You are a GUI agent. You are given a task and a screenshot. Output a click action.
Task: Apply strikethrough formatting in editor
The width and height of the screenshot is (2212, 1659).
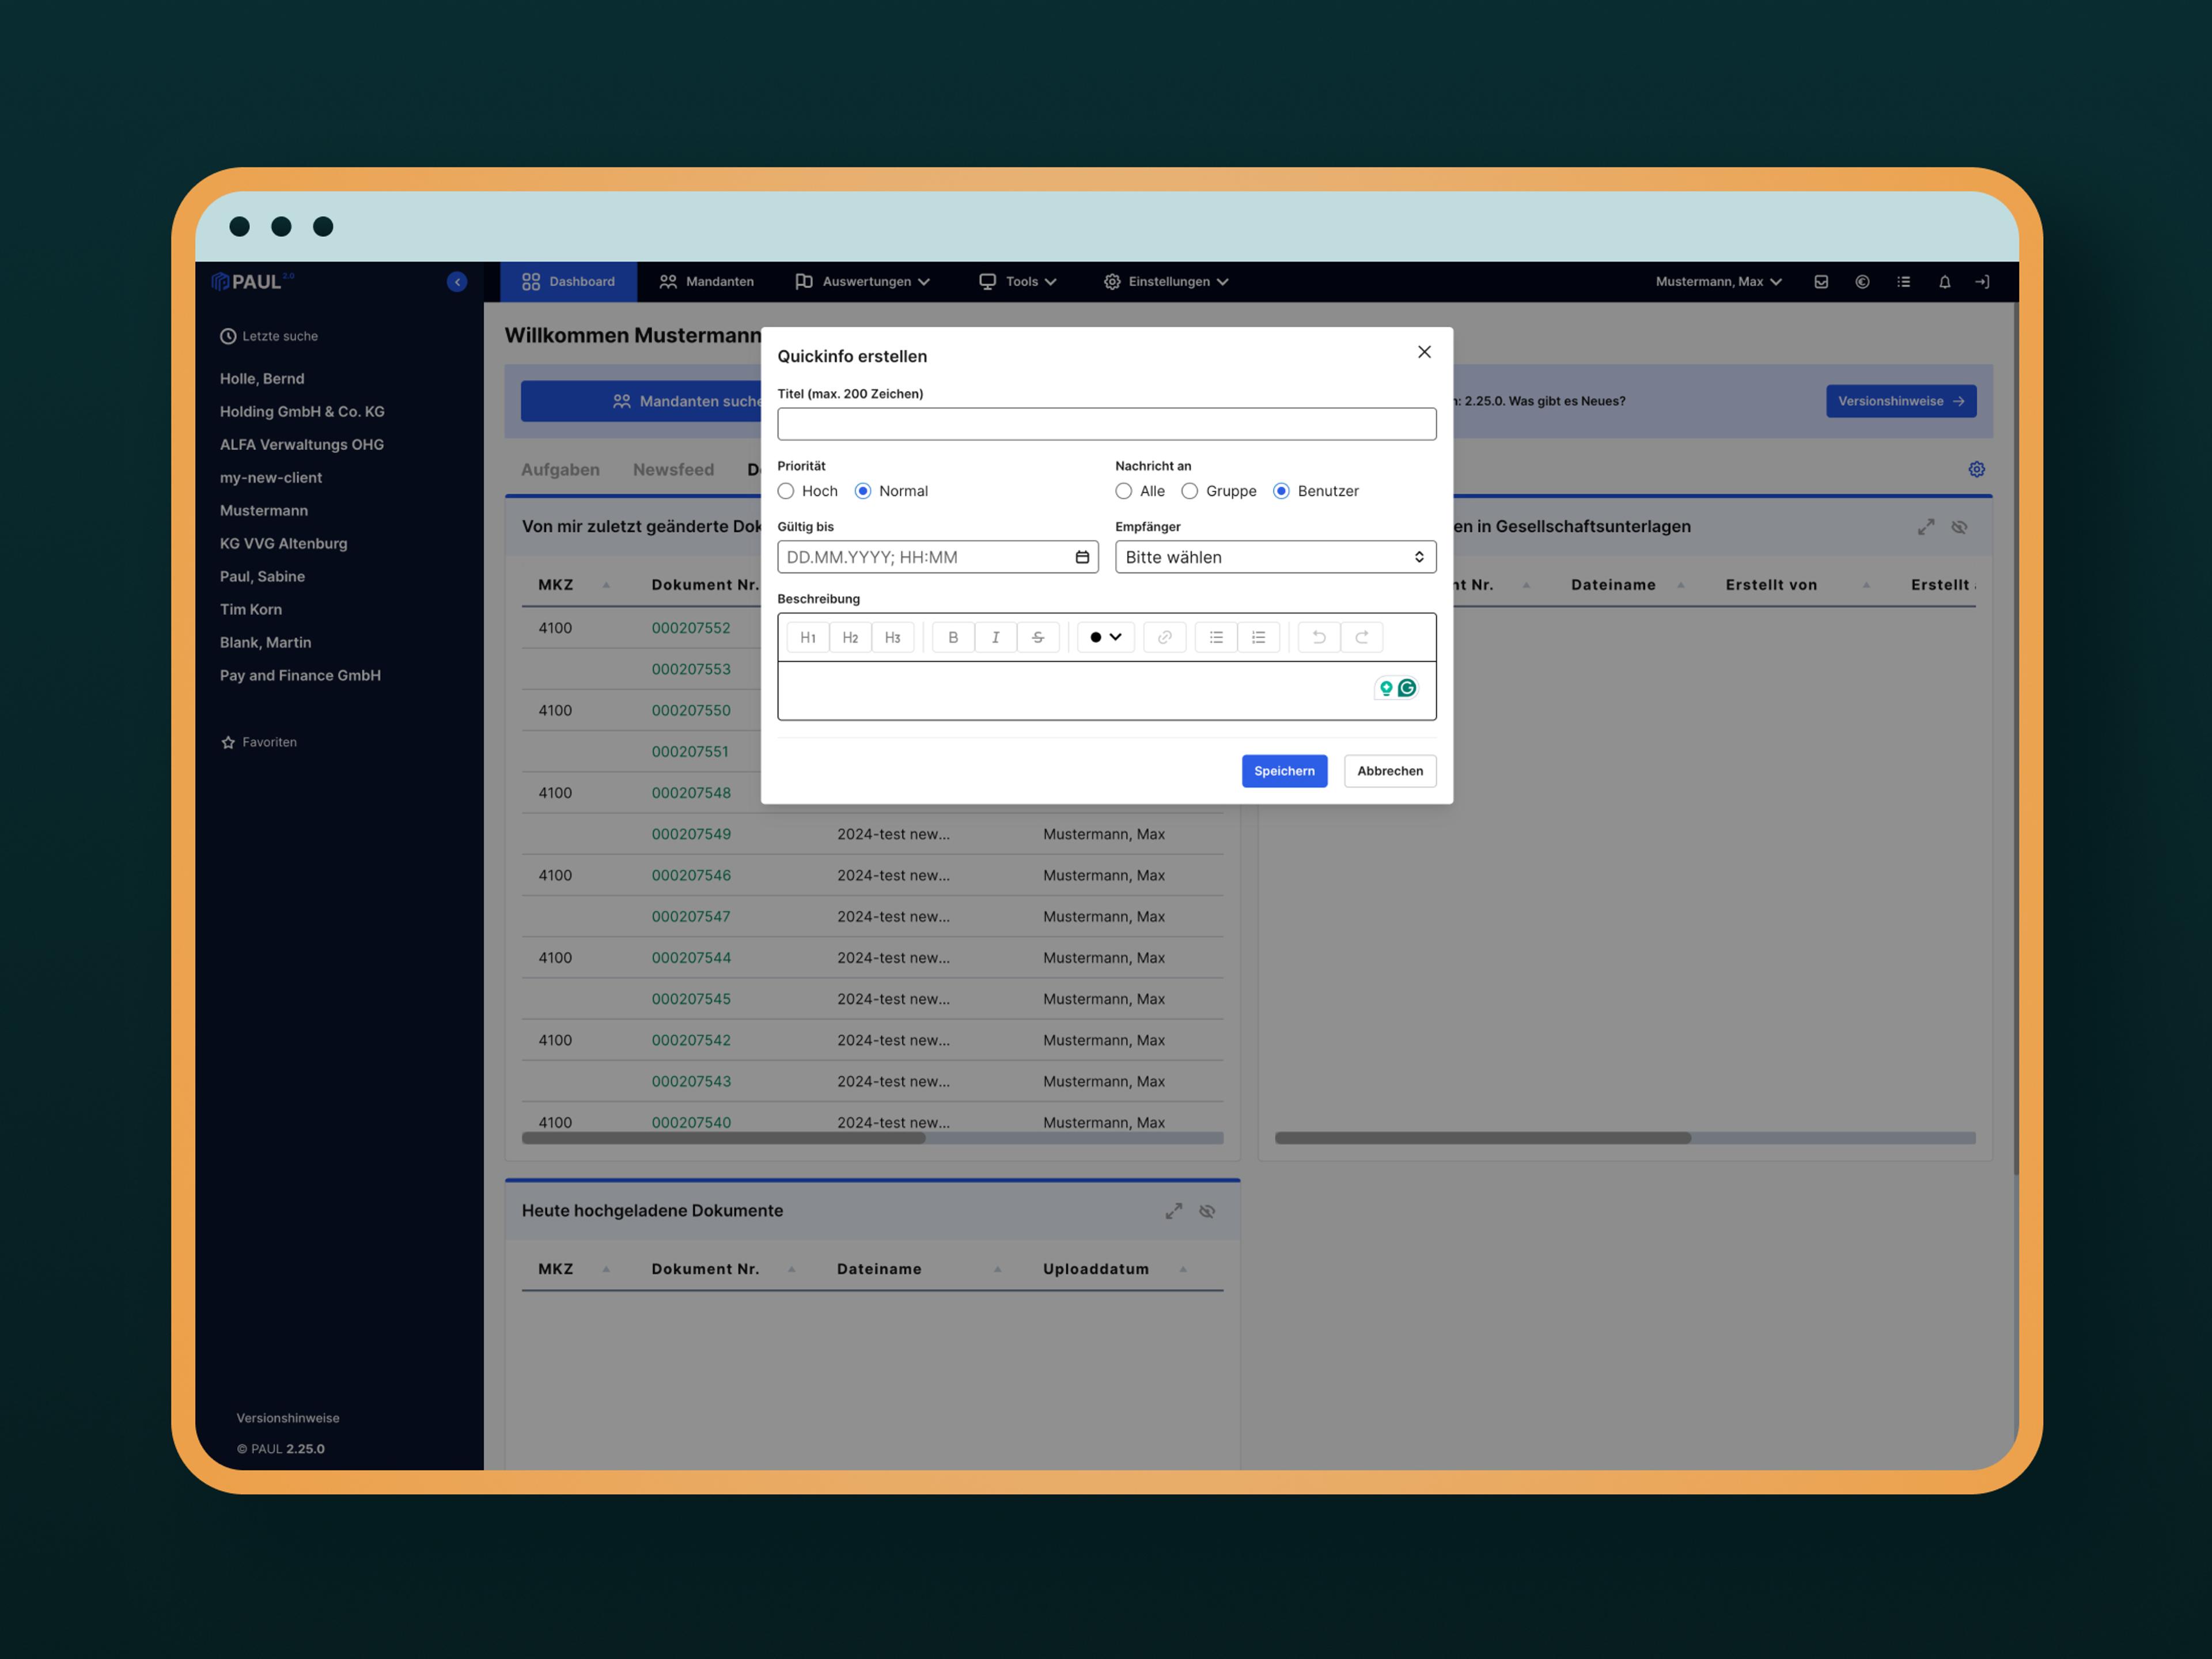click(x=1038, y=637)
